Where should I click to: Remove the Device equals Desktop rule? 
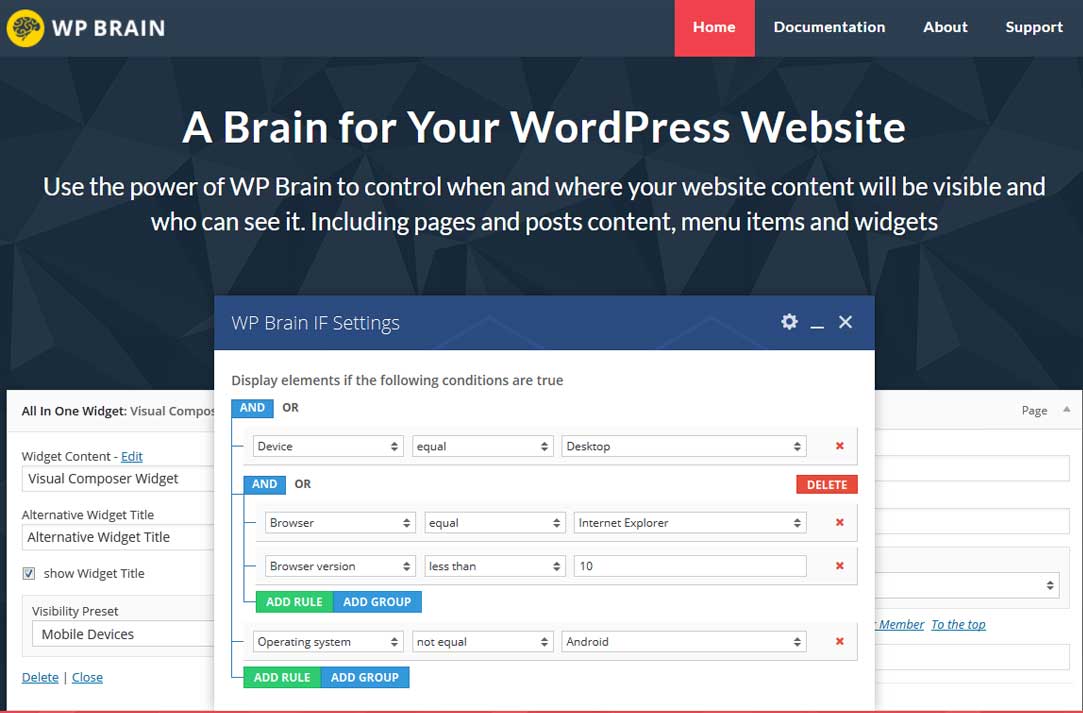click(839, 446)
